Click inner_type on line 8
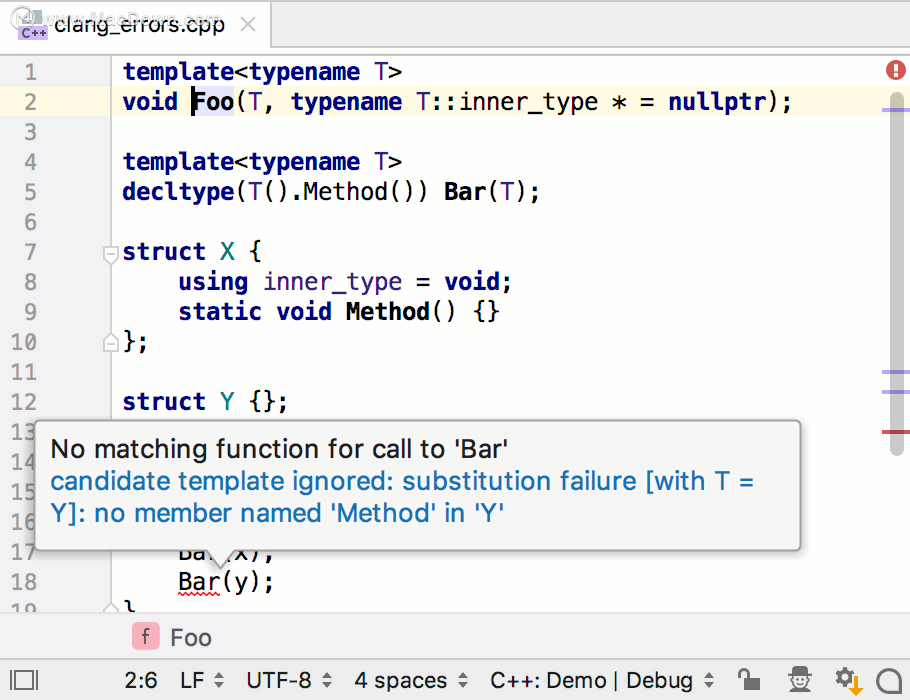Viewport: 910px width, 700px height. pyautogui.click(x=333, y=282)
